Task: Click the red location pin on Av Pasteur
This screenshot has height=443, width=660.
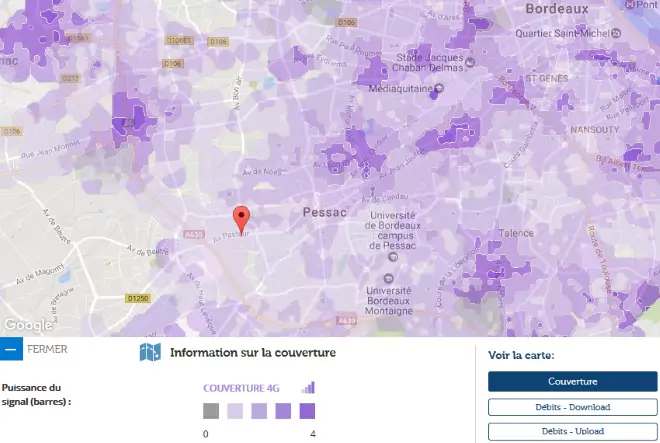Action: 241,221
